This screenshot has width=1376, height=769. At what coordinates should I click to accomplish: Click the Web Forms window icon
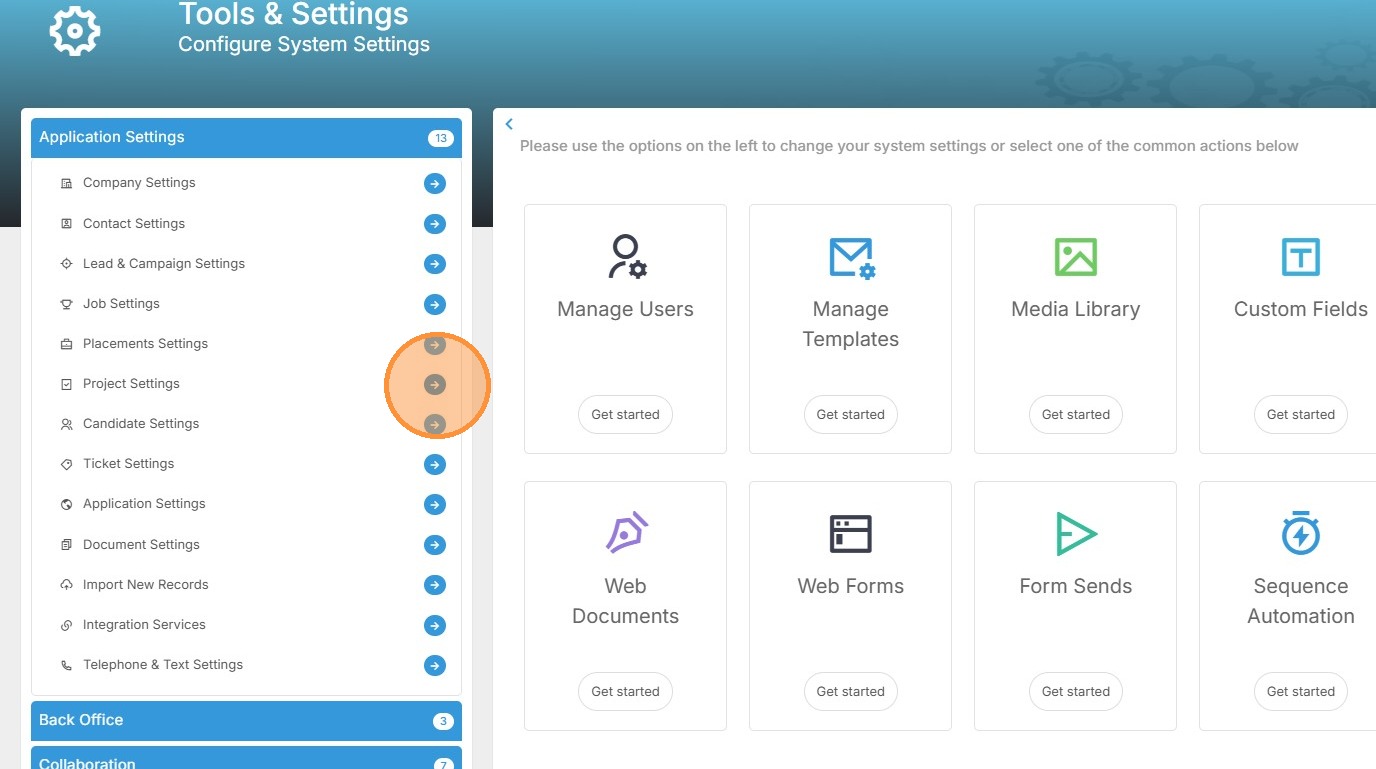(x=851, y=534)
